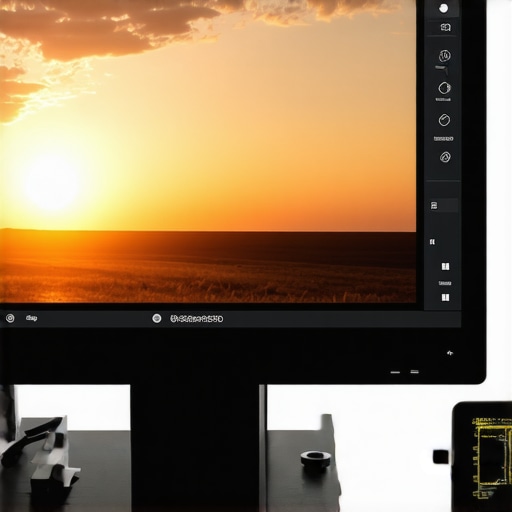
Task: Click the short label beside the ring icon
Action: coord(31,318)
